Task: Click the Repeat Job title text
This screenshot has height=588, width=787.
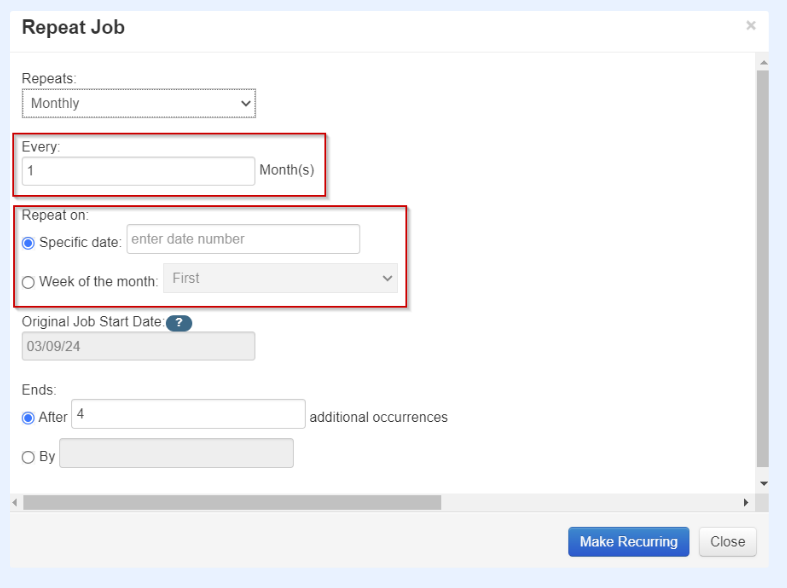Action: click(x=73, y=27)
